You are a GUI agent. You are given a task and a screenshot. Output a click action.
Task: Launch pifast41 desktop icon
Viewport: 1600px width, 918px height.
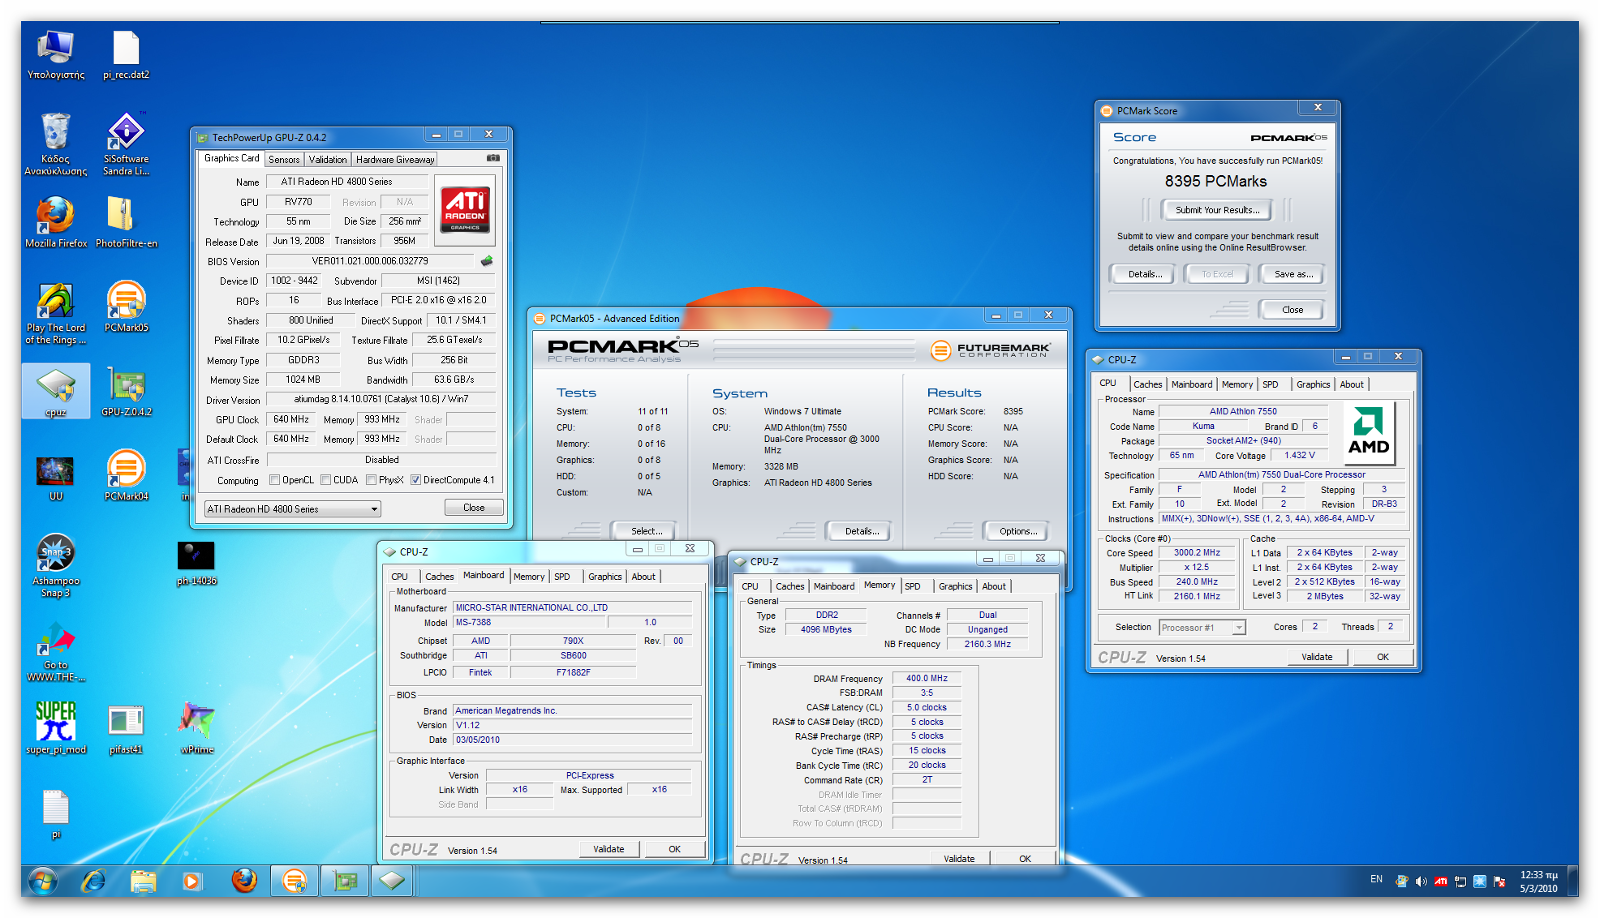pyautogui.click(x=126, y=728)
